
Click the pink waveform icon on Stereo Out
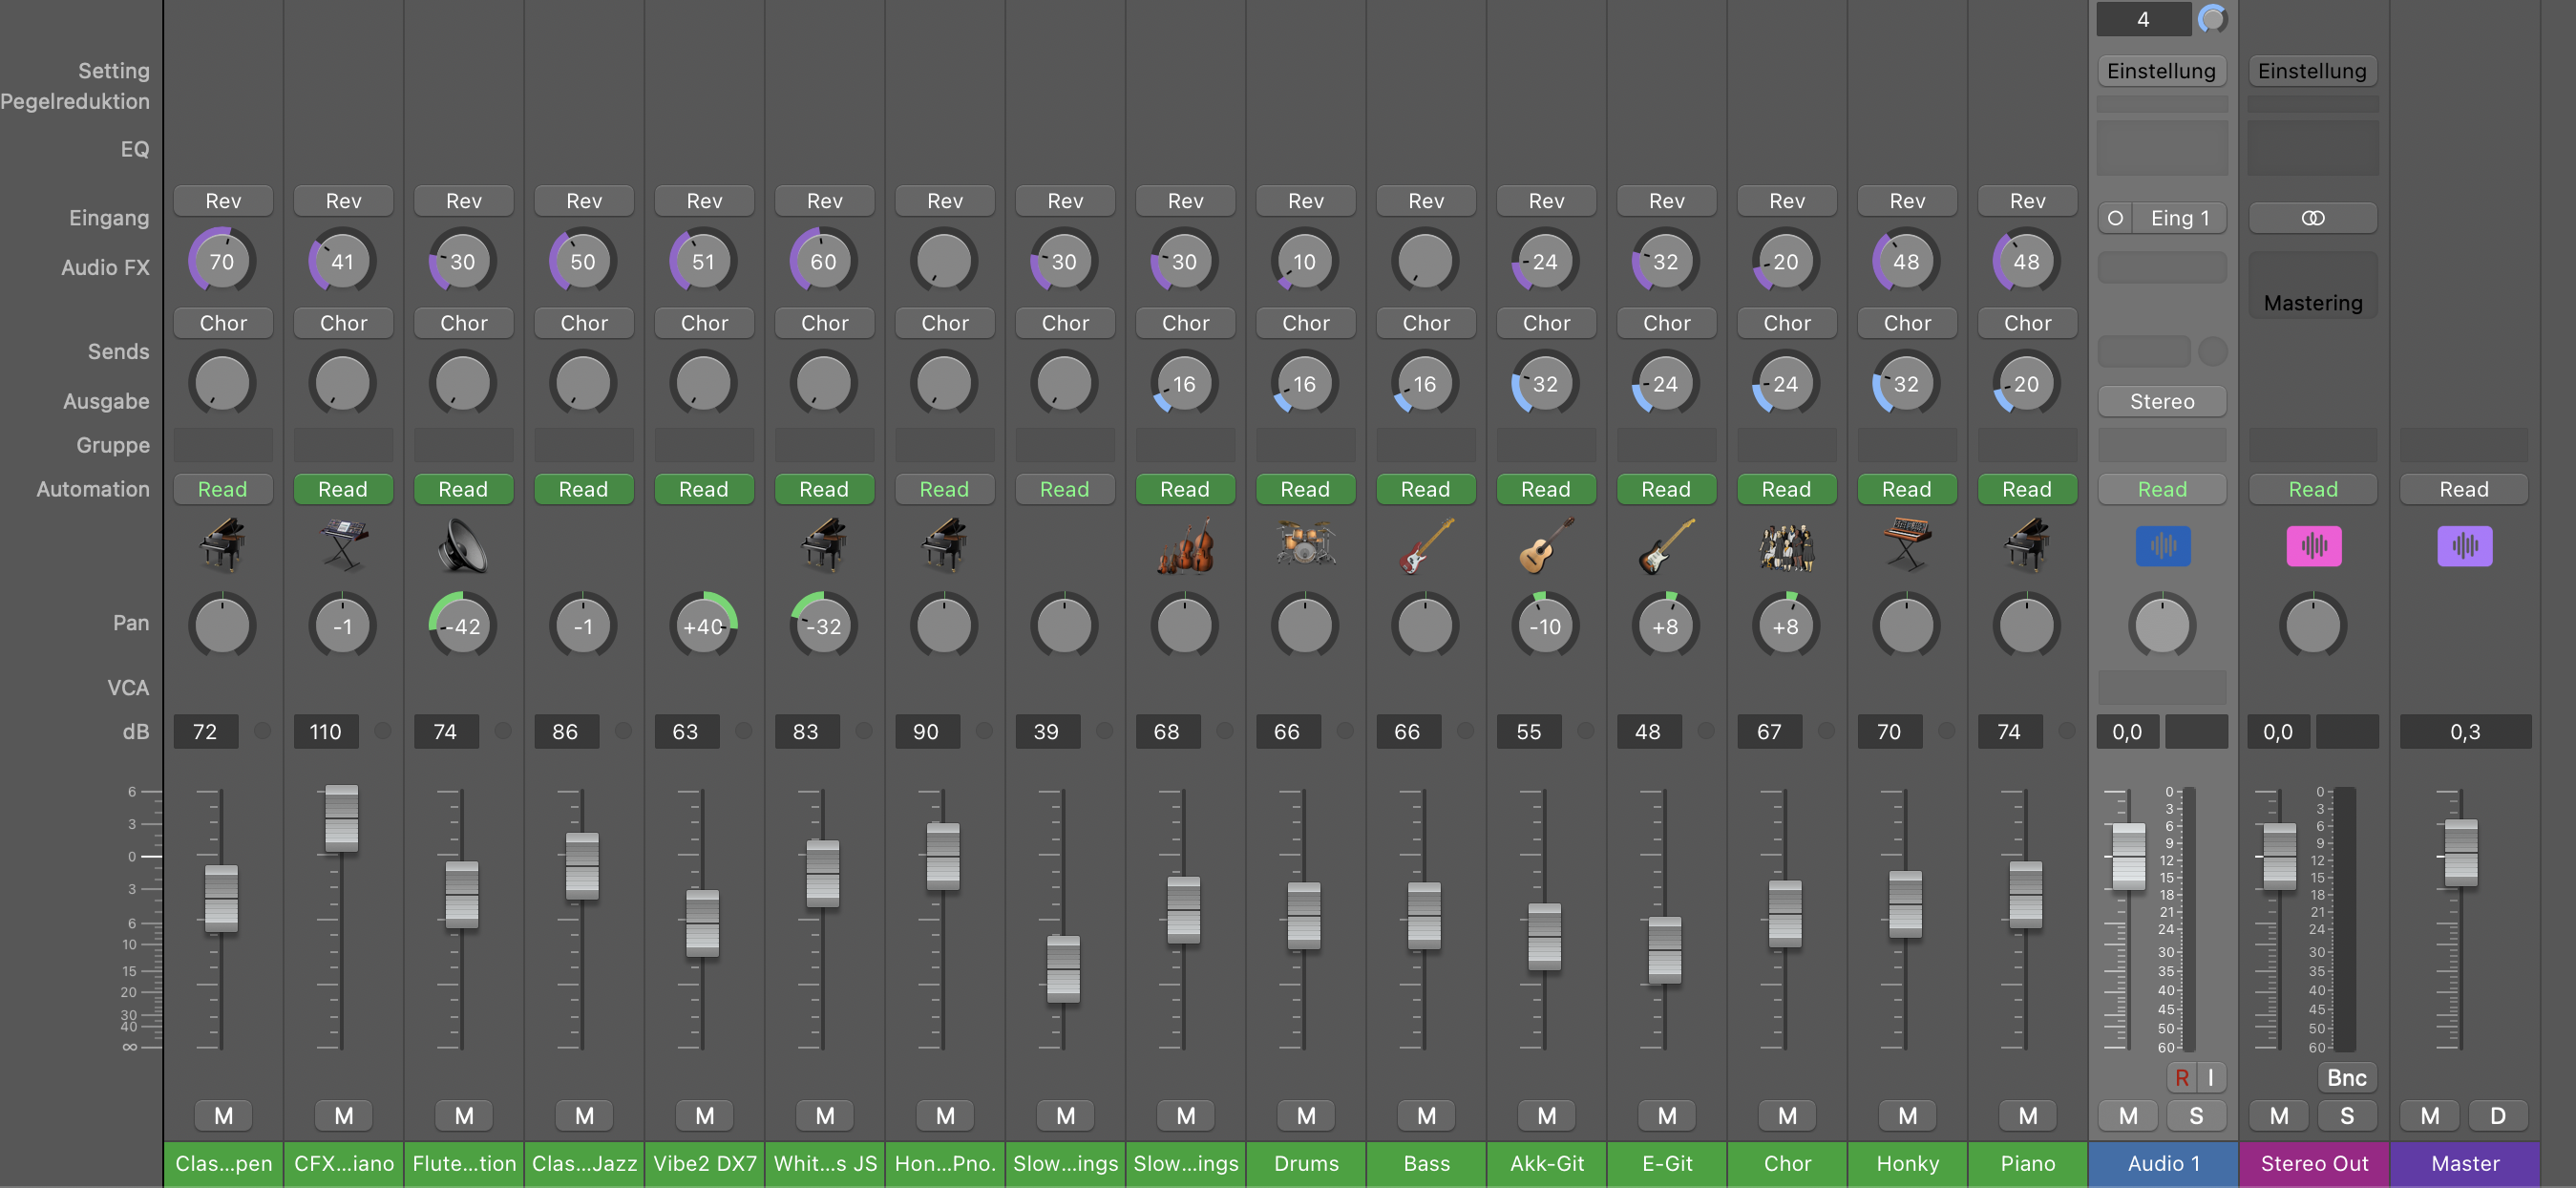2313,546
